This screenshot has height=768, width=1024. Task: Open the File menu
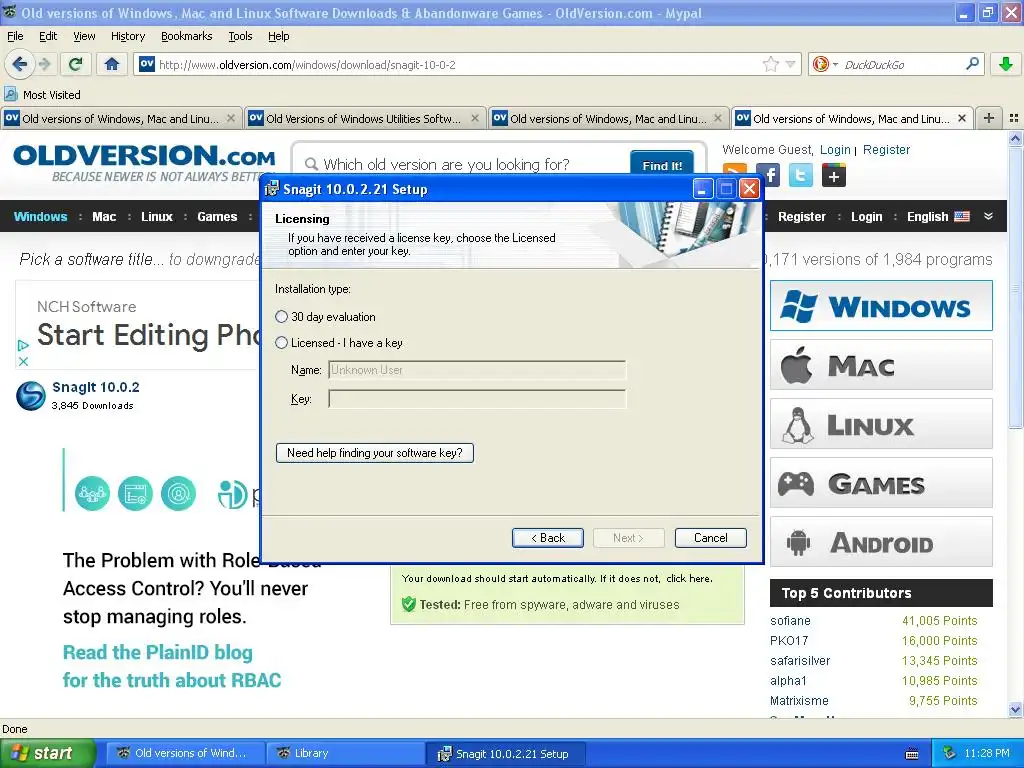point(15,36)
